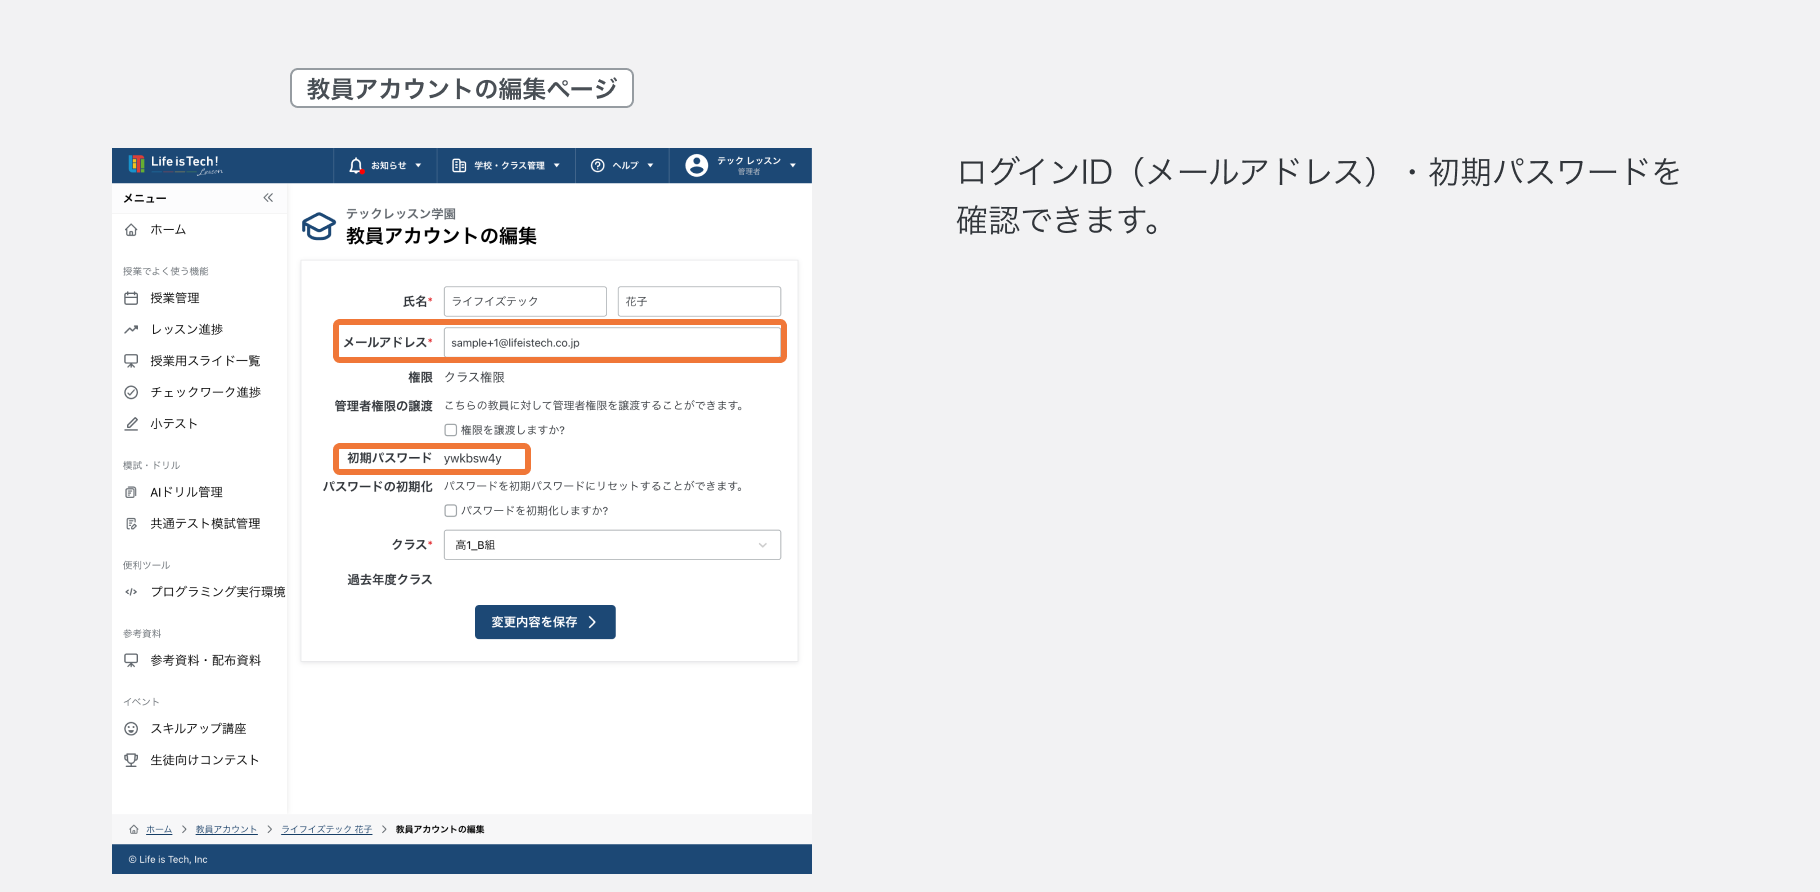The image size is (1820, 892).
Task: Open チェックワーク進捗 in the sidebar
Action: point(205,392)
